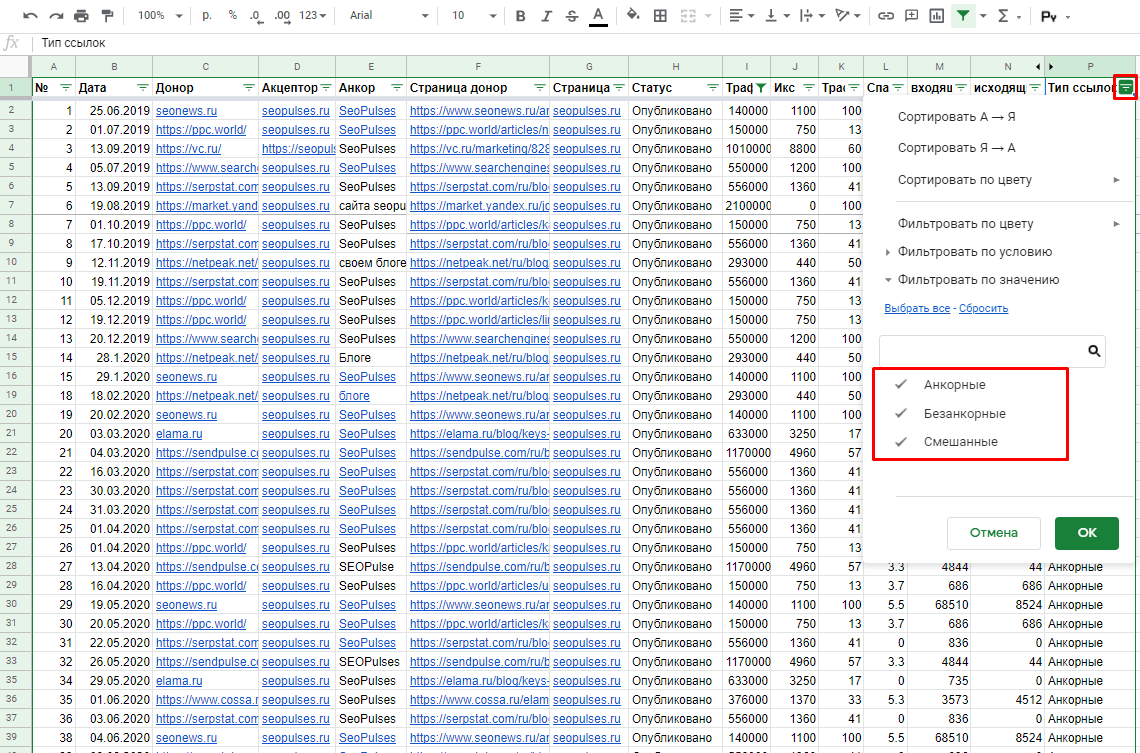The image size is (1140, 753).
Task: Click the search magnifier icon
Action: (1094, 351)
